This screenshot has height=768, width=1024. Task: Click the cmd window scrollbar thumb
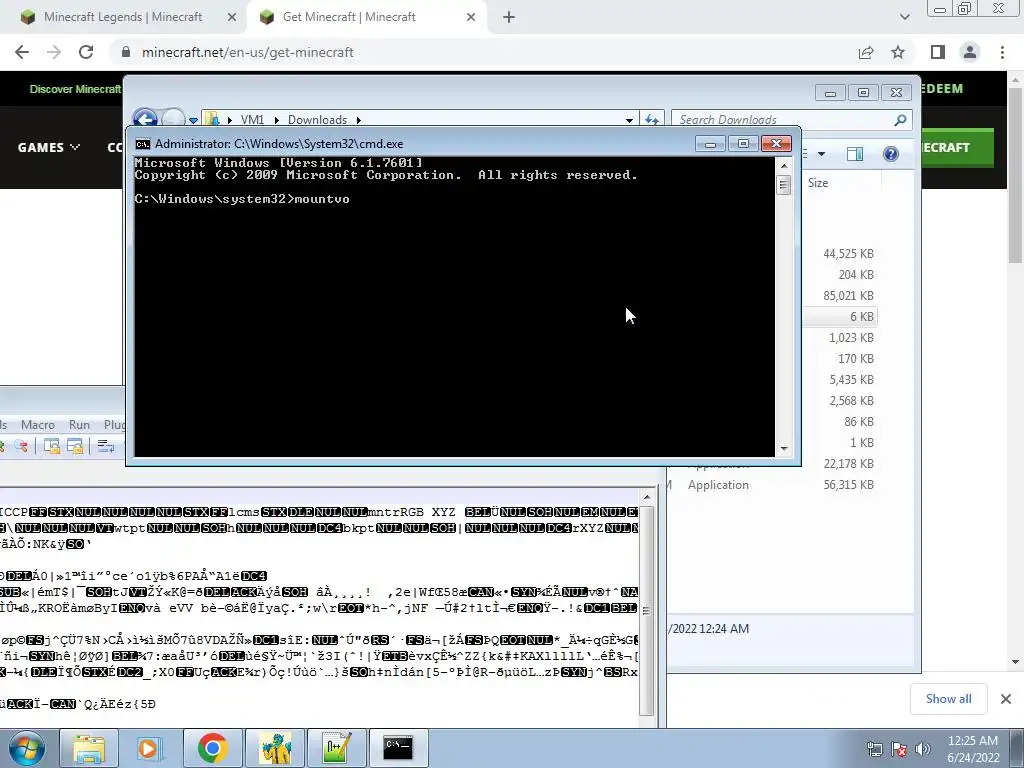coord(784,185)
